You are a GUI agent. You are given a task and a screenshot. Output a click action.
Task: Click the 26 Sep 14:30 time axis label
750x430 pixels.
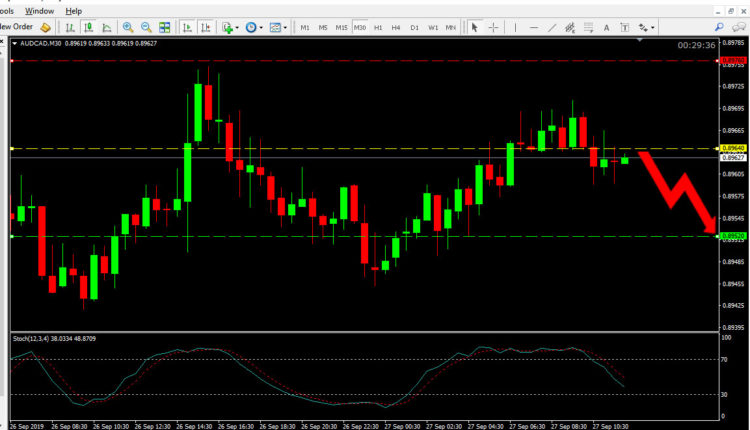coord(194,426)
